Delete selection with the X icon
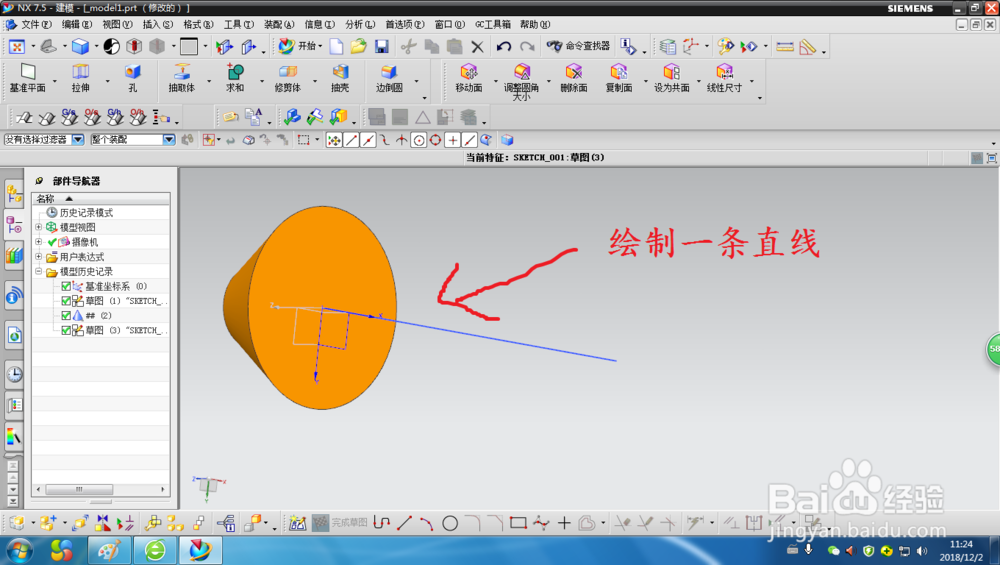 (x=477, y=47)
